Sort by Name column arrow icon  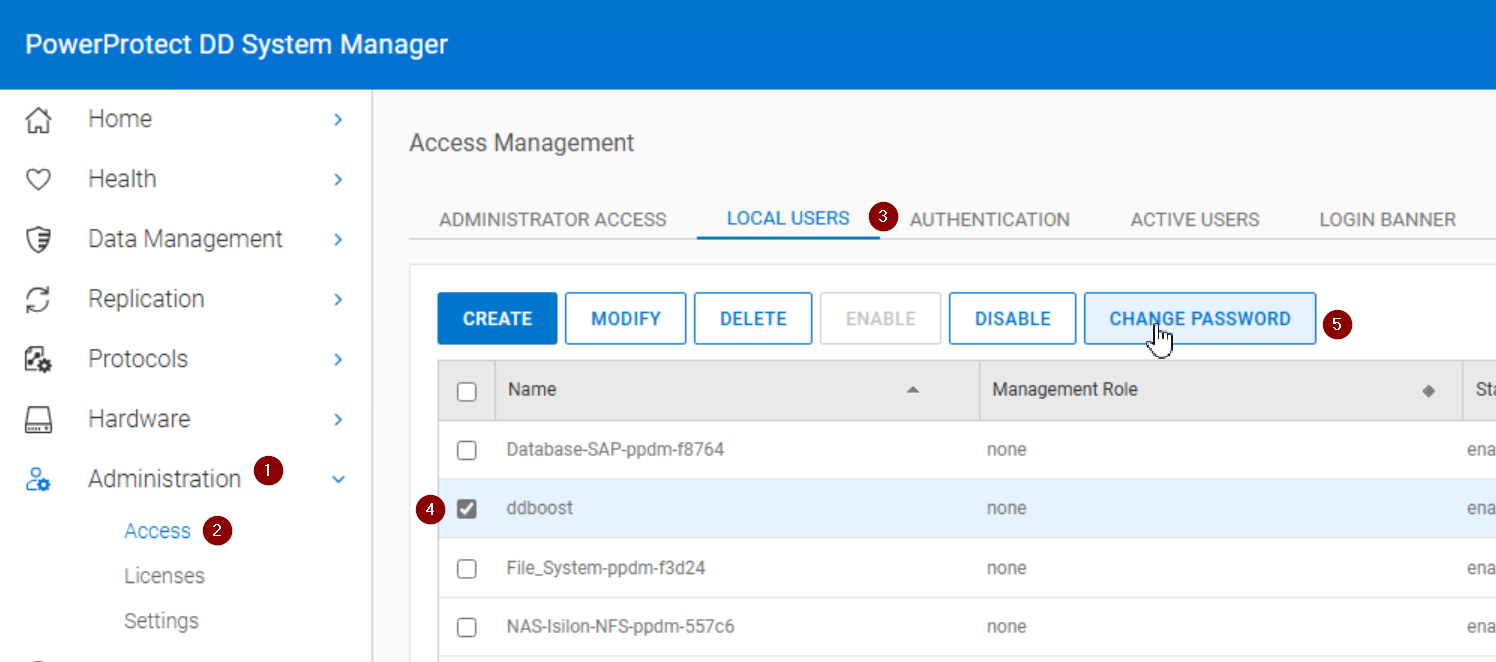[912, 390]
